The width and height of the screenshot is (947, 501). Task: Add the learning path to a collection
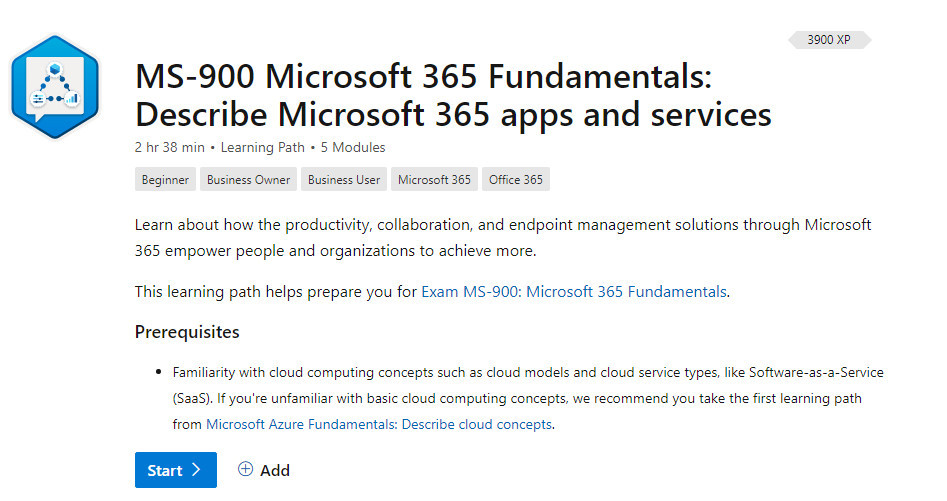264,470
